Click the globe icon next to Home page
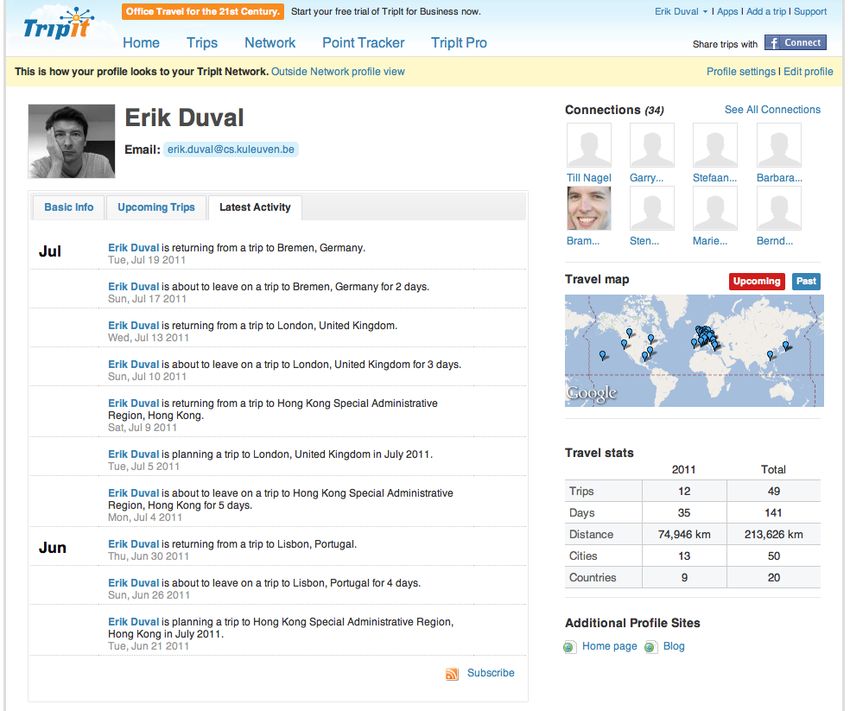 click(569, 647)
